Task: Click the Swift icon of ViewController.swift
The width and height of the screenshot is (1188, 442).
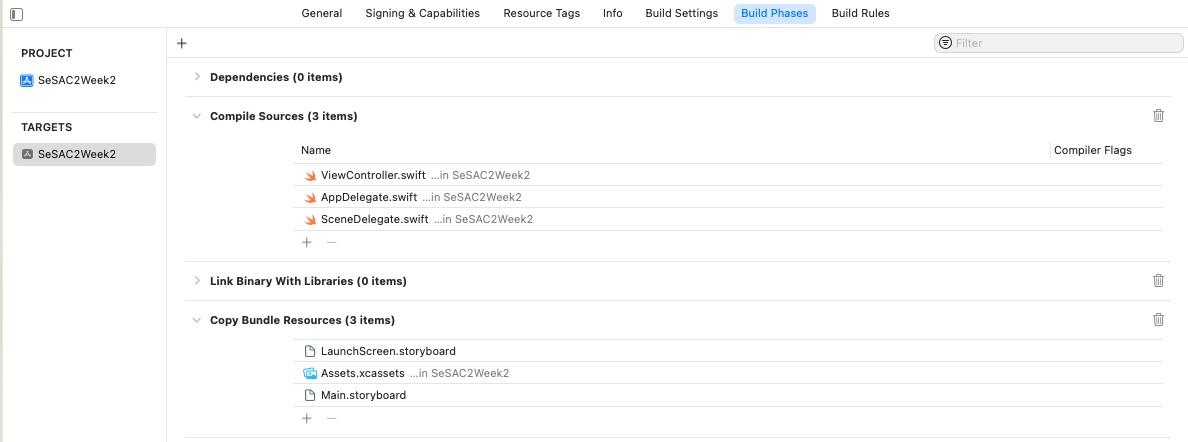Action: click(x=309, y=175)
